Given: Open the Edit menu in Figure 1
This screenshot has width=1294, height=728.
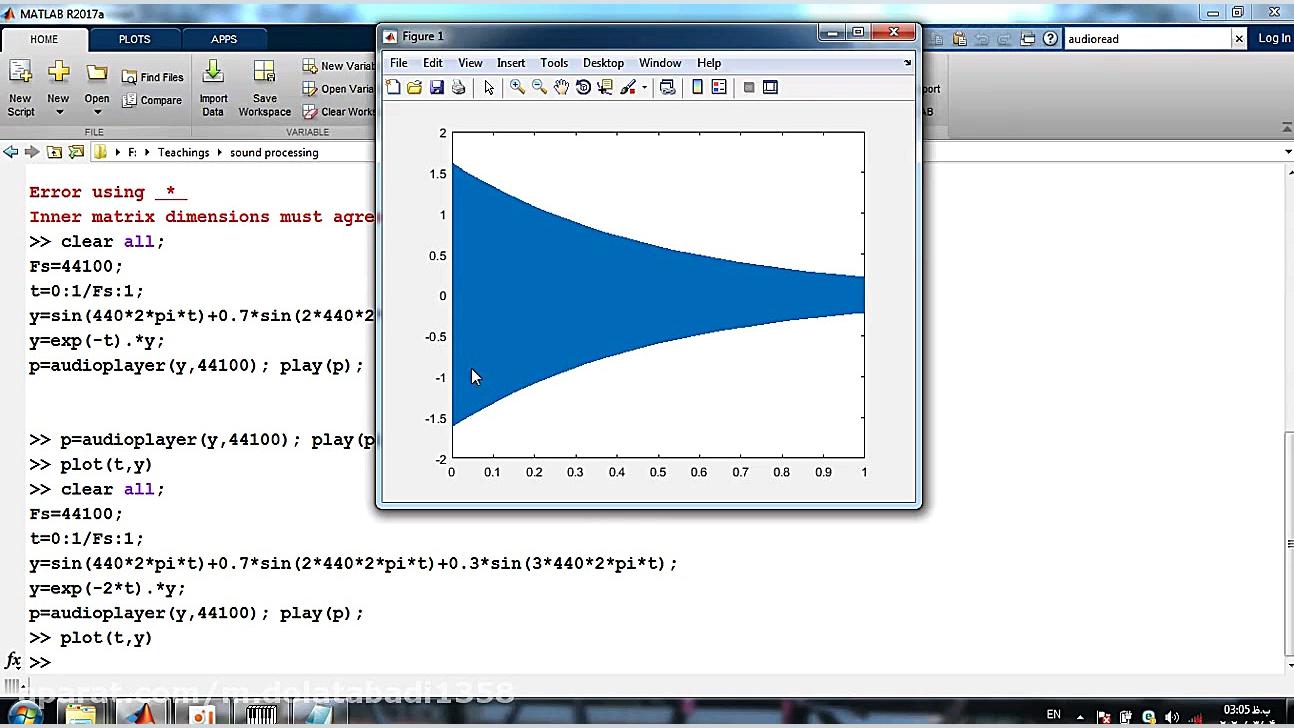Looking at the screenshot, I should [x=433, y=63].
